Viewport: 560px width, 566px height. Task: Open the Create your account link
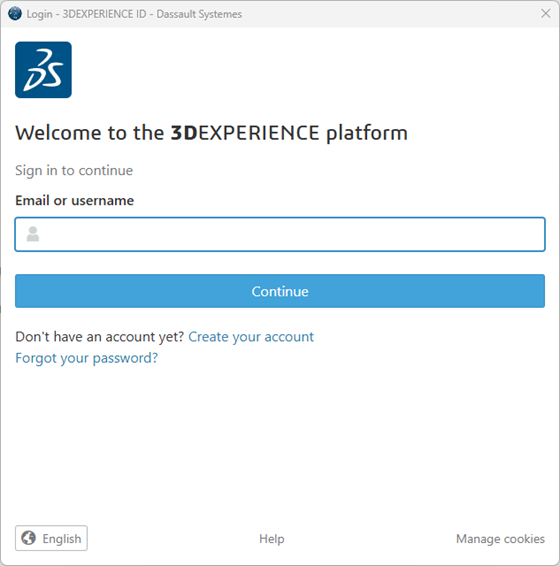point(251,336)
